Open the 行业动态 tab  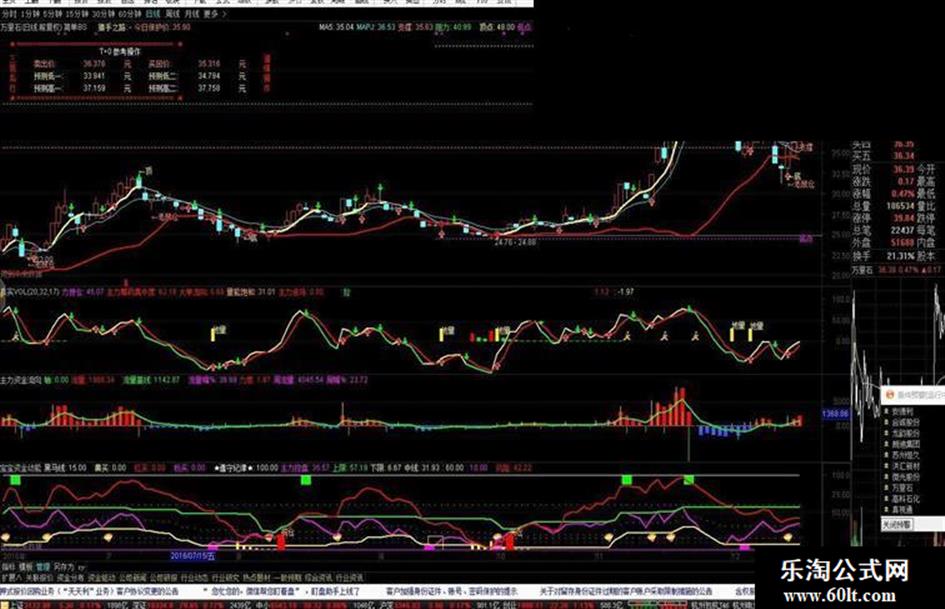(x=195, y=578)
